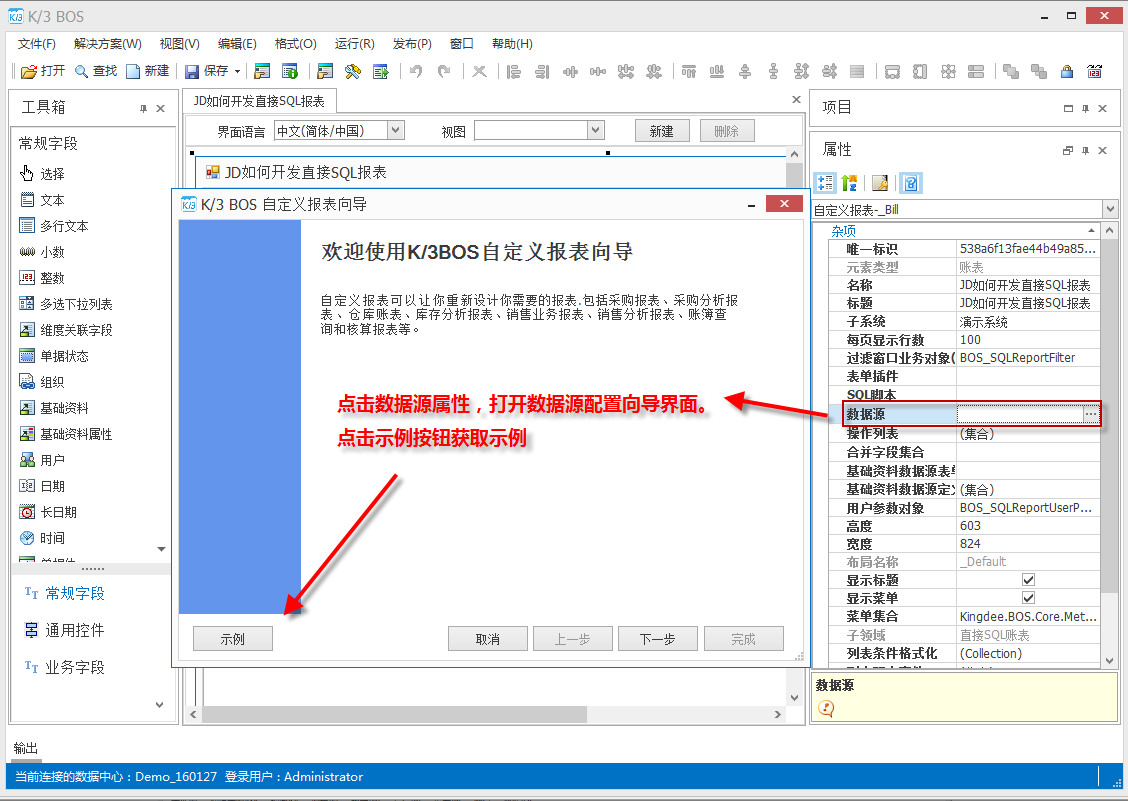Select the 用户 field tool
Screen dimensions: 1128x801
coord(42,460)
